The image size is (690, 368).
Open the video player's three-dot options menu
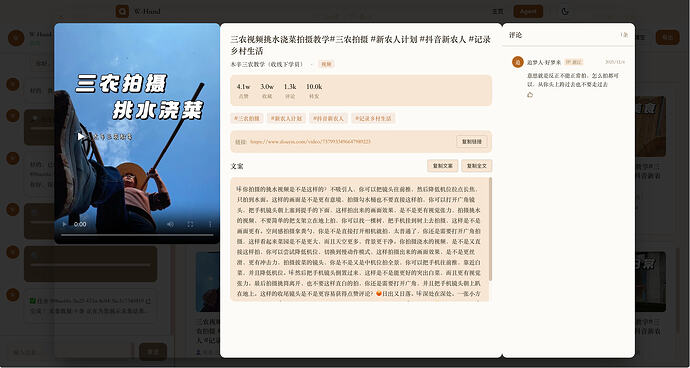pos(210,224)
